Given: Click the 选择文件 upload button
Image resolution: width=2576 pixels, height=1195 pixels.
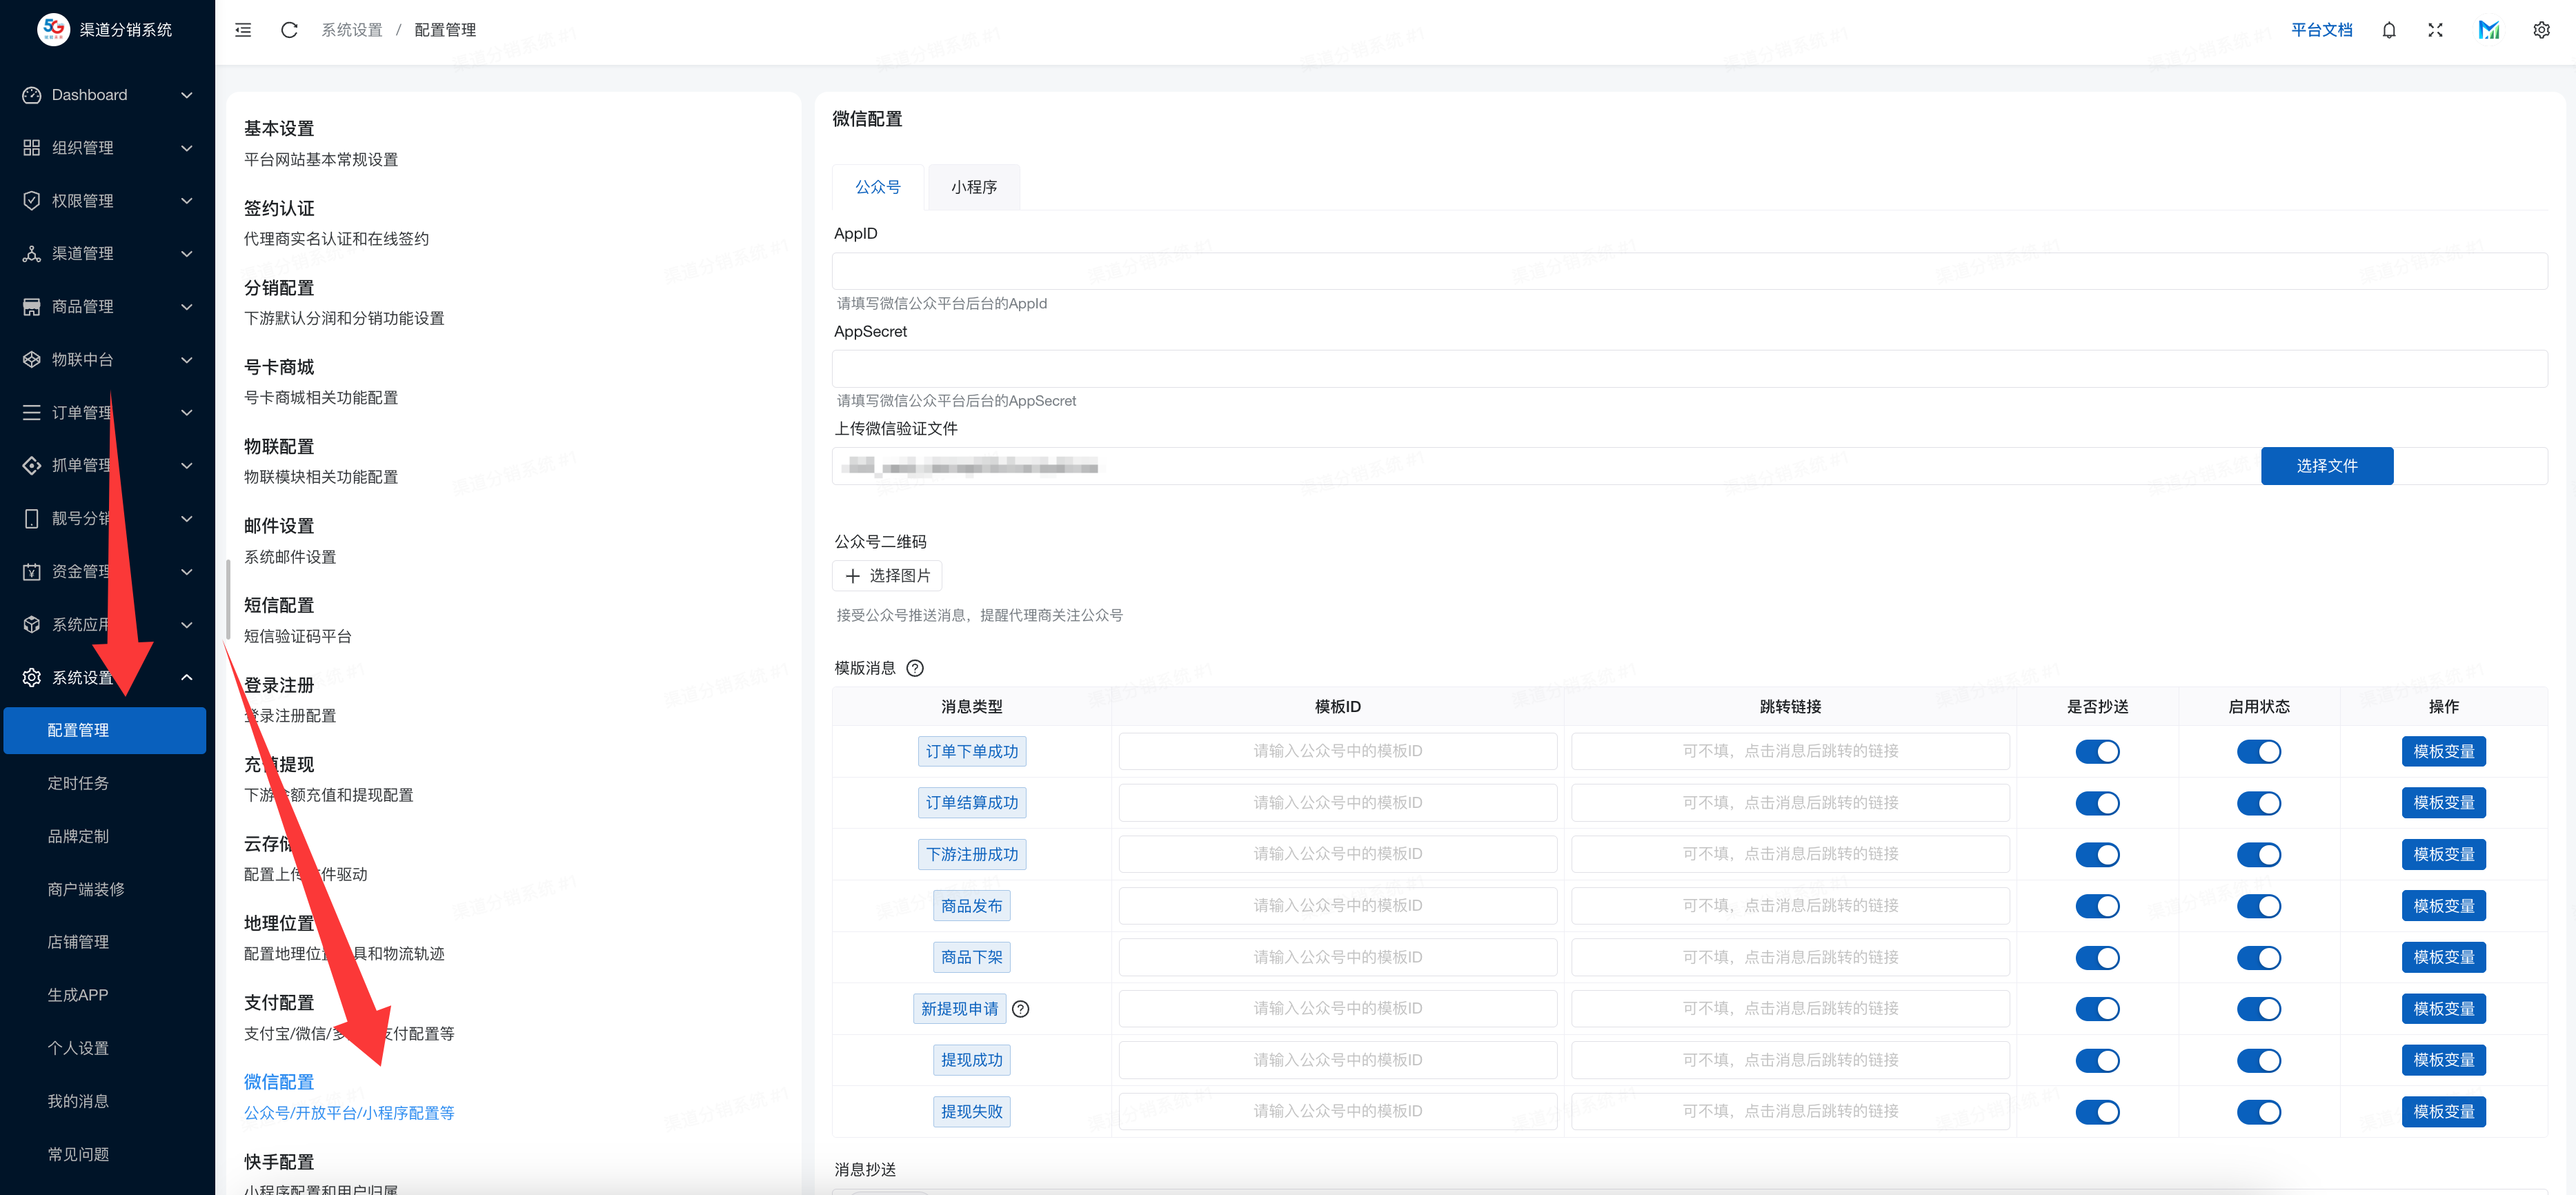Looking at the screenshot, I should click(x=2326, y=466).
